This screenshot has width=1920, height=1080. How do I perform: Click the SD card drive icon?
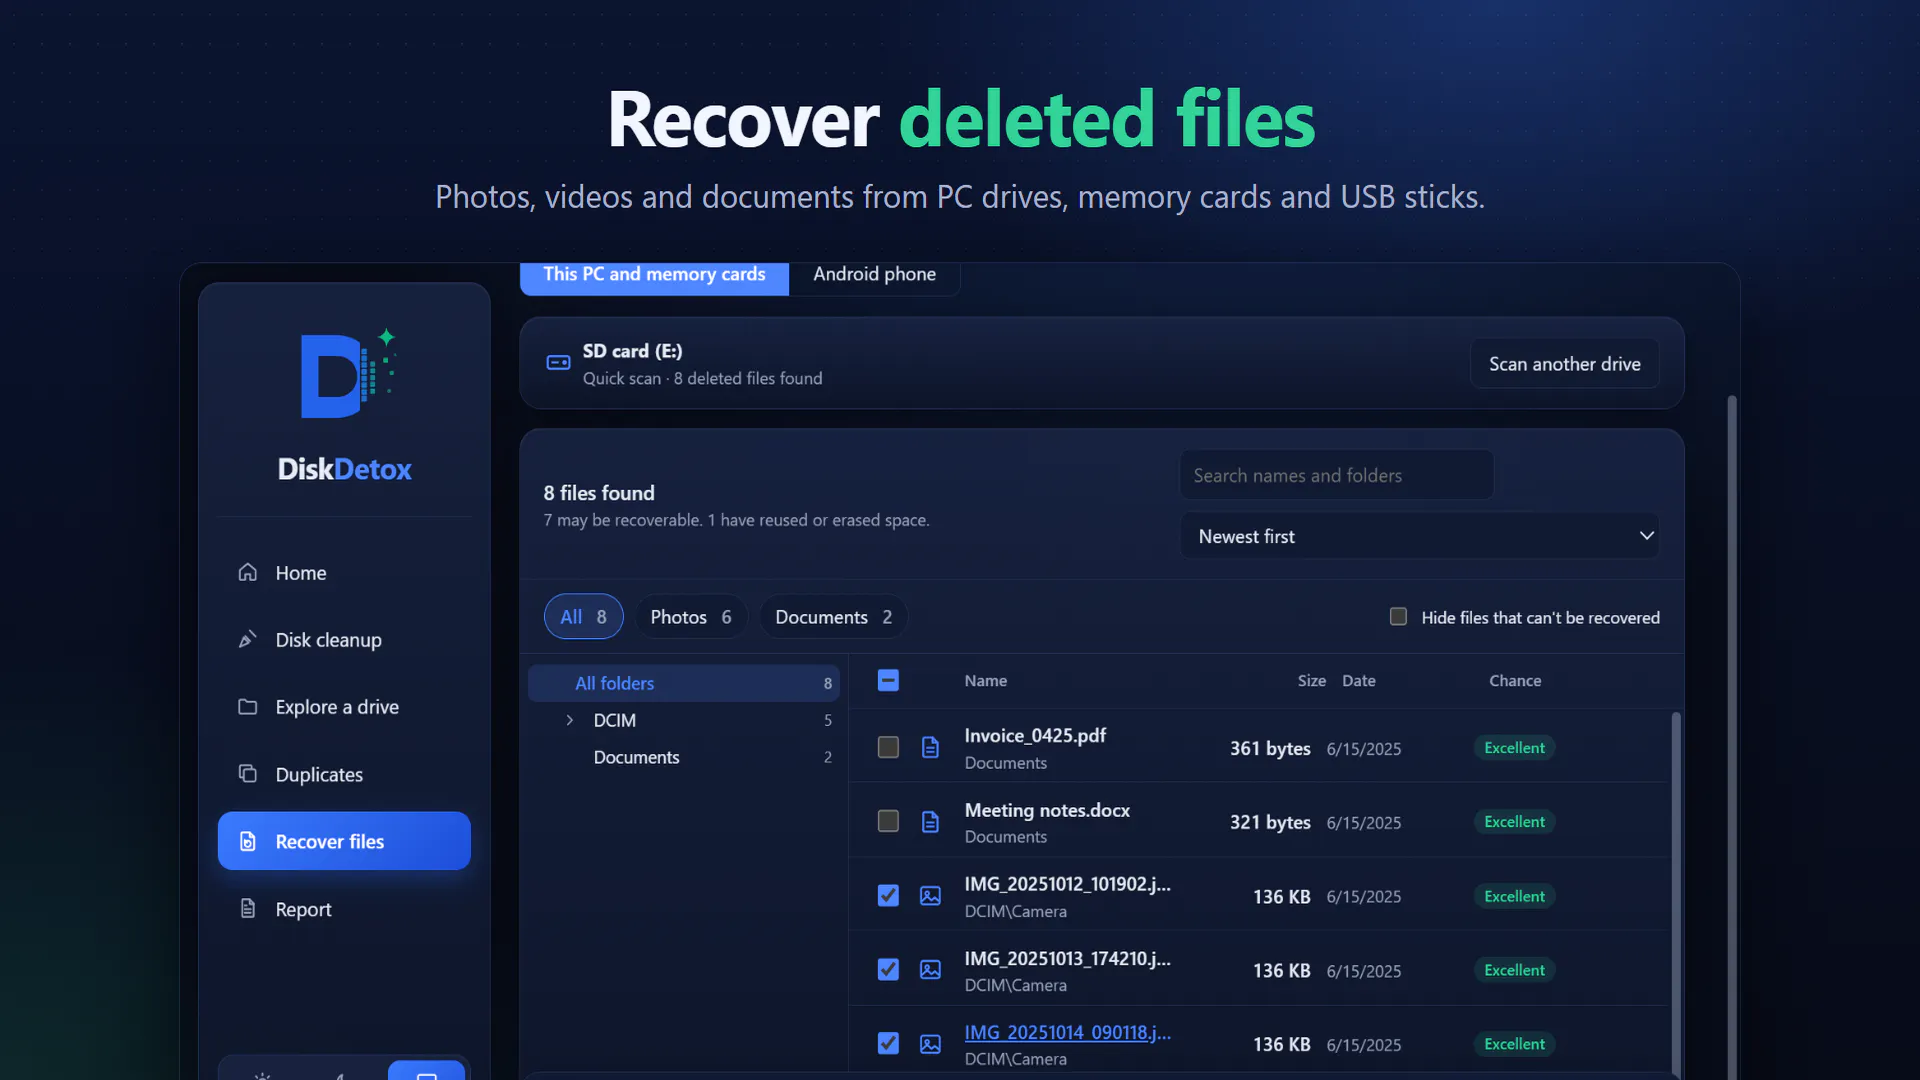point(558,363)
